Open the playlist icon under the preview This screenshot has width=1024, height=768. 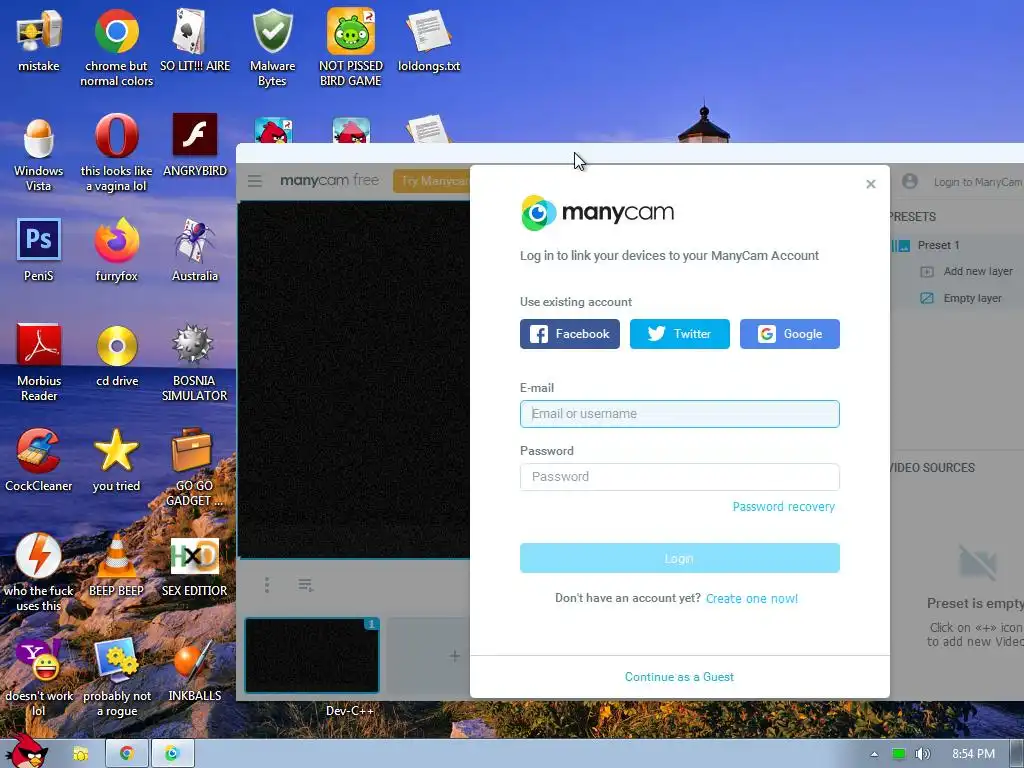(306, 584)
